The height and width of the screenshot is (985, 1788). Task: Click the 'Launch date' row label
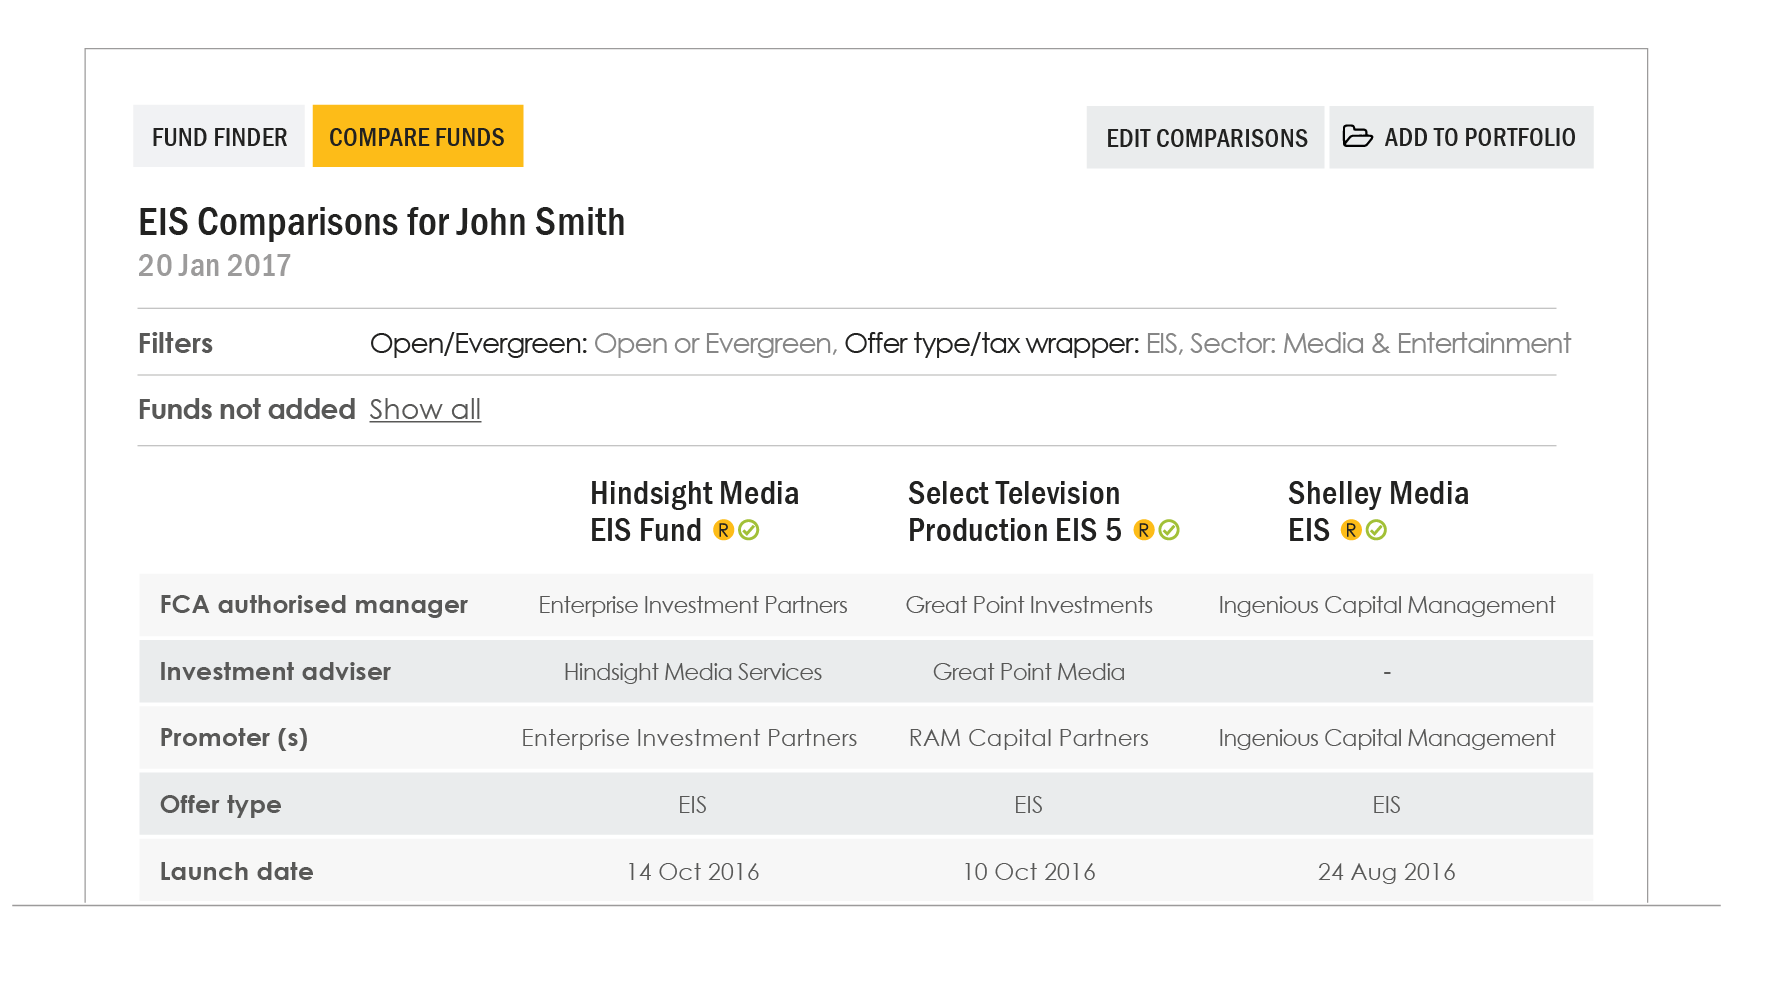coord(237,872)
